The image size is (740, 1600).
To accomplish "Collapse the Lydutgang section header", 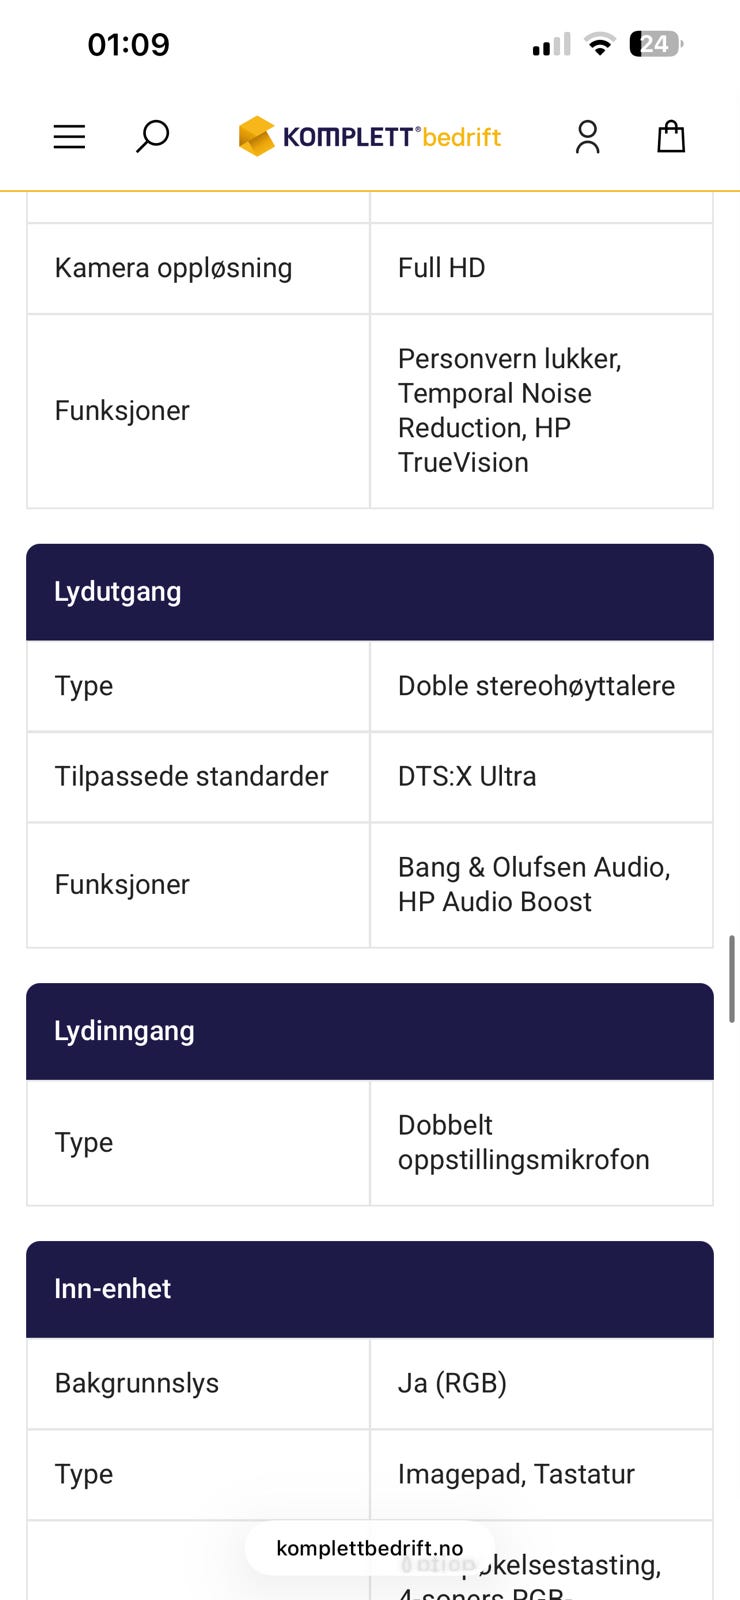I will 370,592.
